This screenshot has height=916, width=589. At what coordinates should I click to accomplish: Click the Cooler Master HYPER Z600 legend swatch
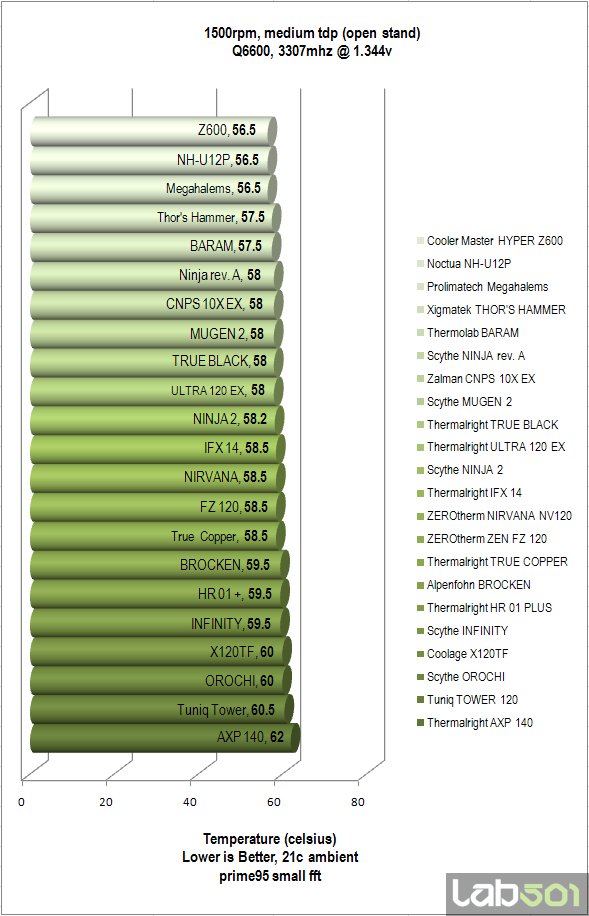(x=421, y=241)
